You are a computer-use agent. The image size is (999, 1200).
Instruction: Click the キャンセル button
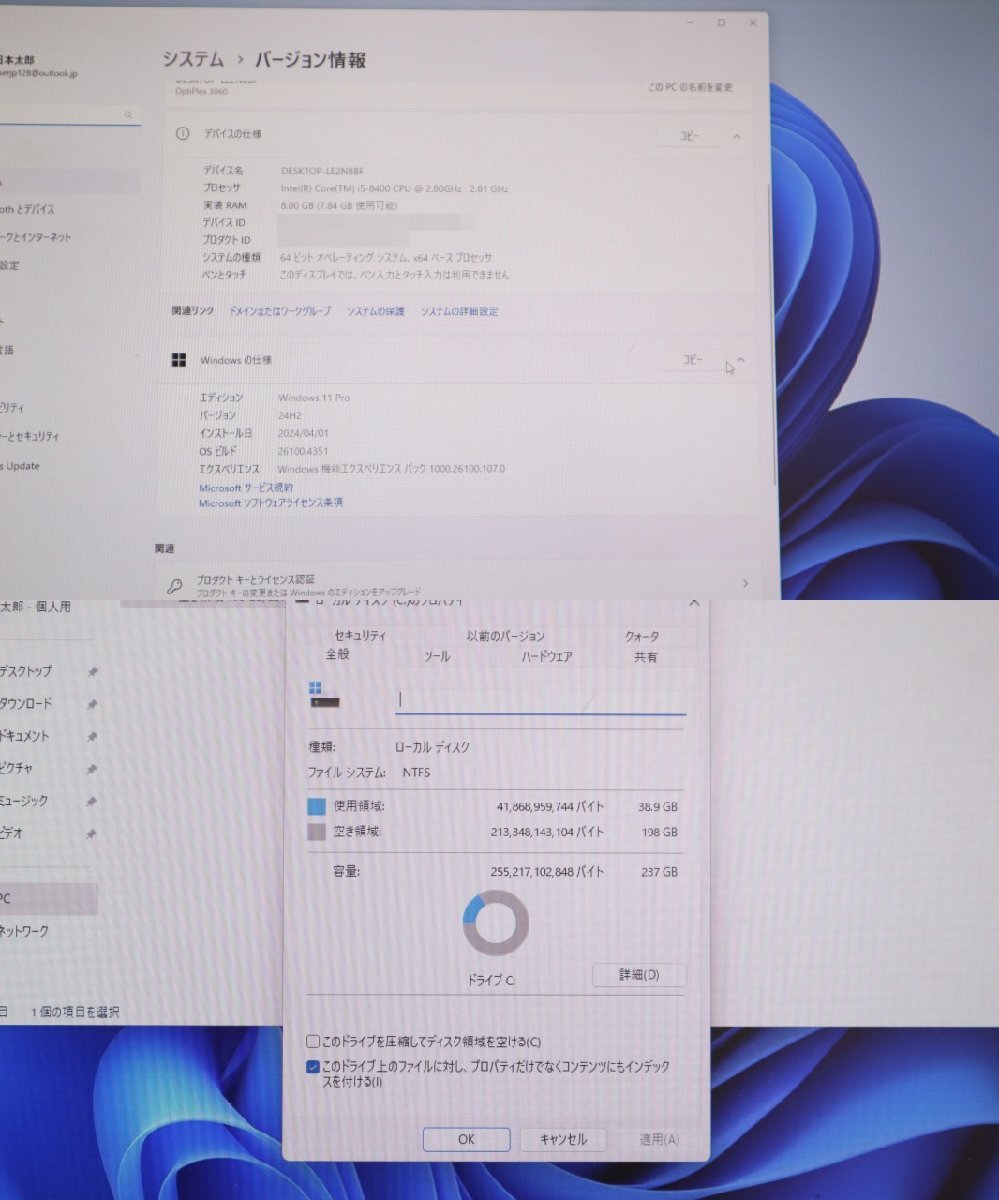coord(563,1139)
